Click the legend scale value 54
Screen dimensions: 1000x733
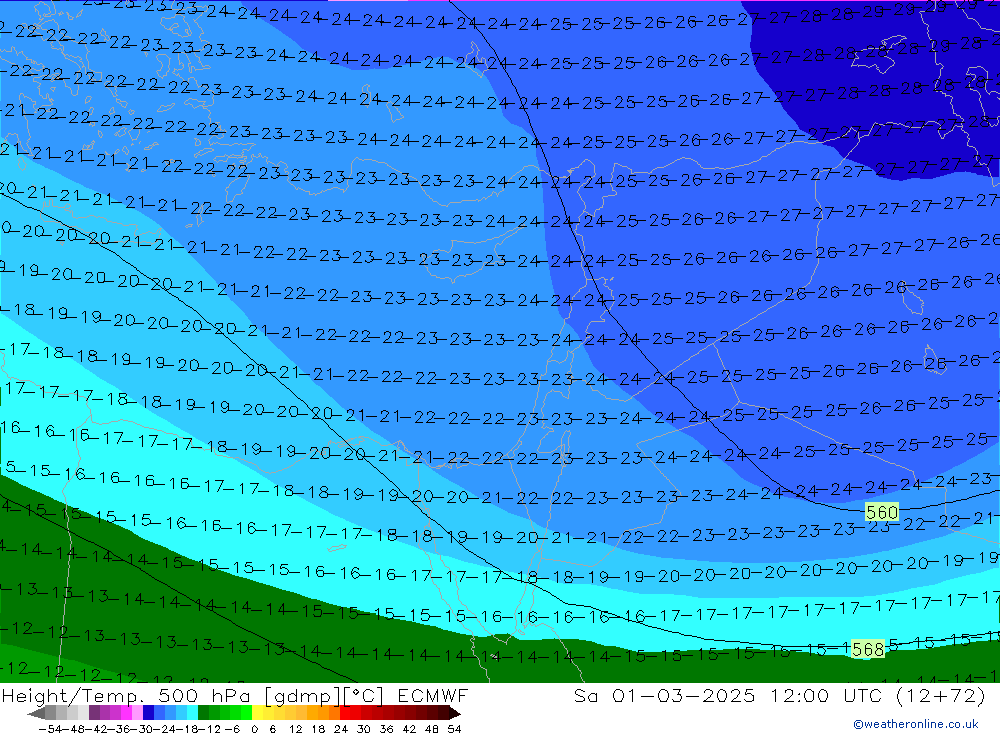[x=454, y=729]
